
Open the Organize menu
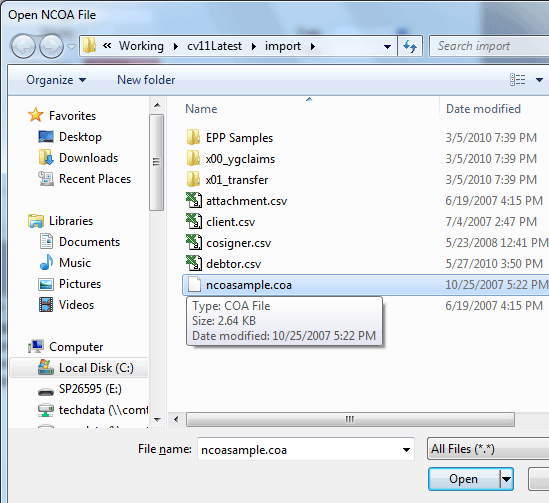56,80
